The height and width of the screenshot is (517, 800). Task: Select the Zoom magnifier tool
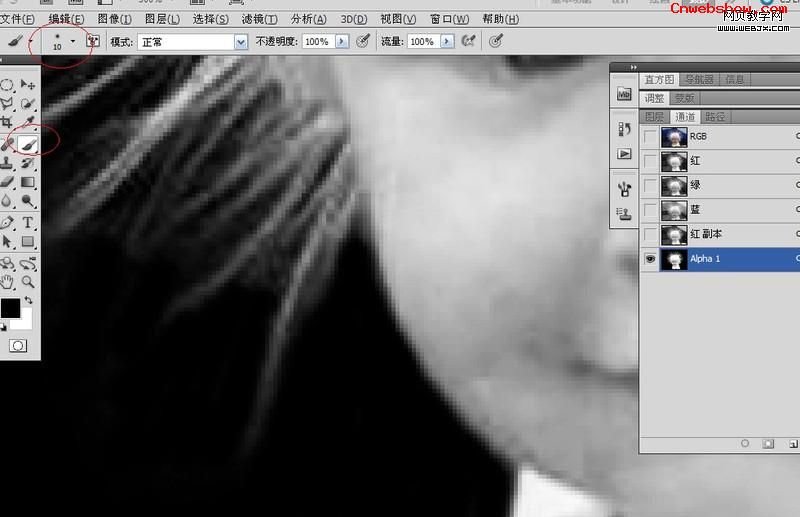tap(28, 282)
